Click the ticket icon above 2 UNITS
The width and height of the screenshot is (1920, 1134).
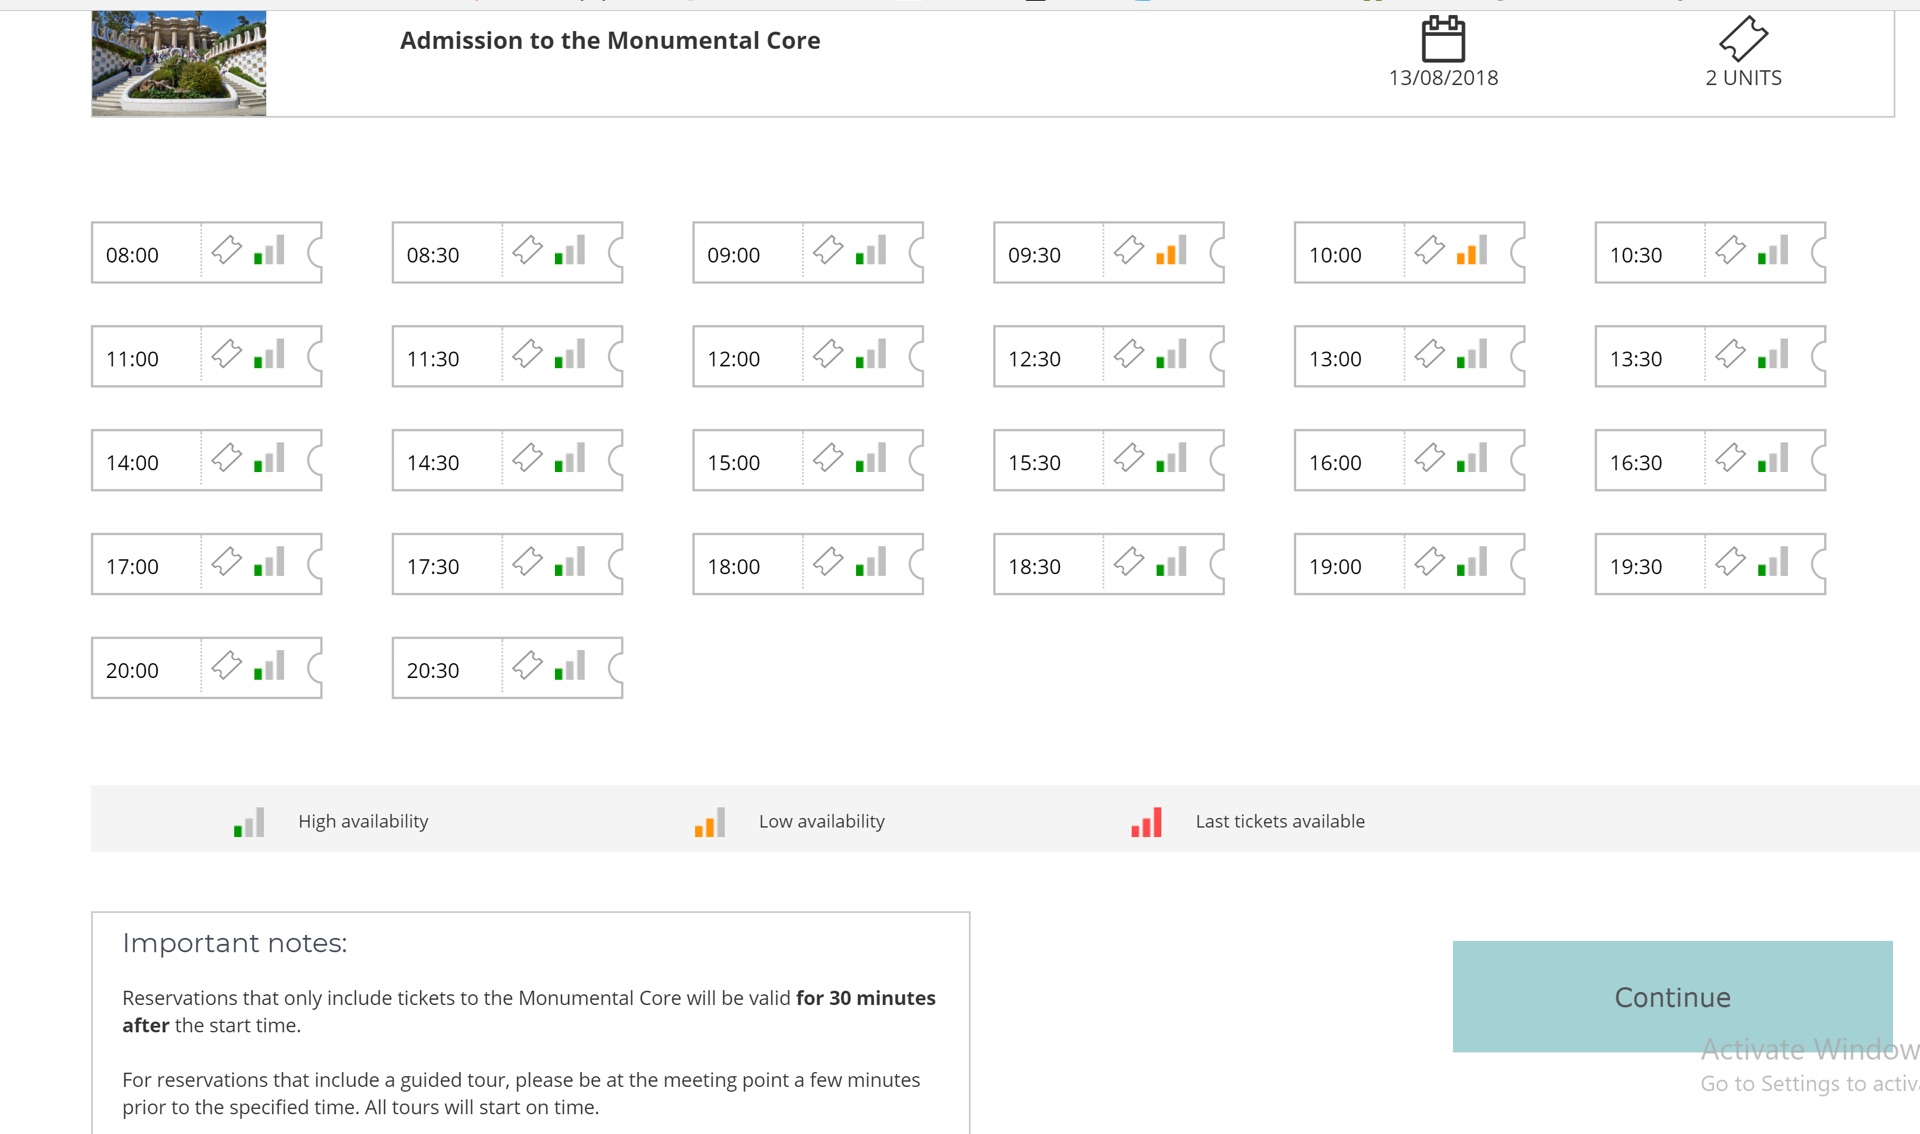point(1744,38)
